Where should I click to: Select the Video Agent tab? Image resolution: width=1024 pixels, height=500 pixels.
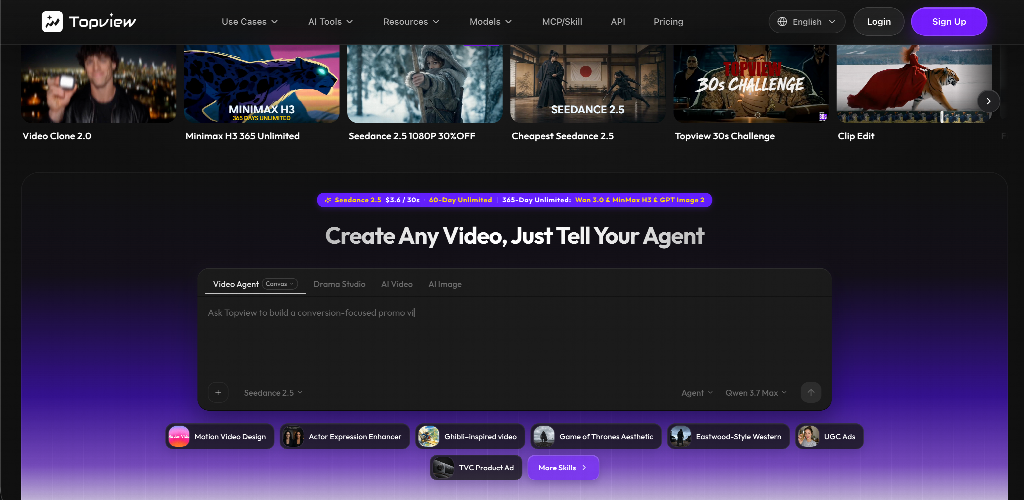click(236, 284)
